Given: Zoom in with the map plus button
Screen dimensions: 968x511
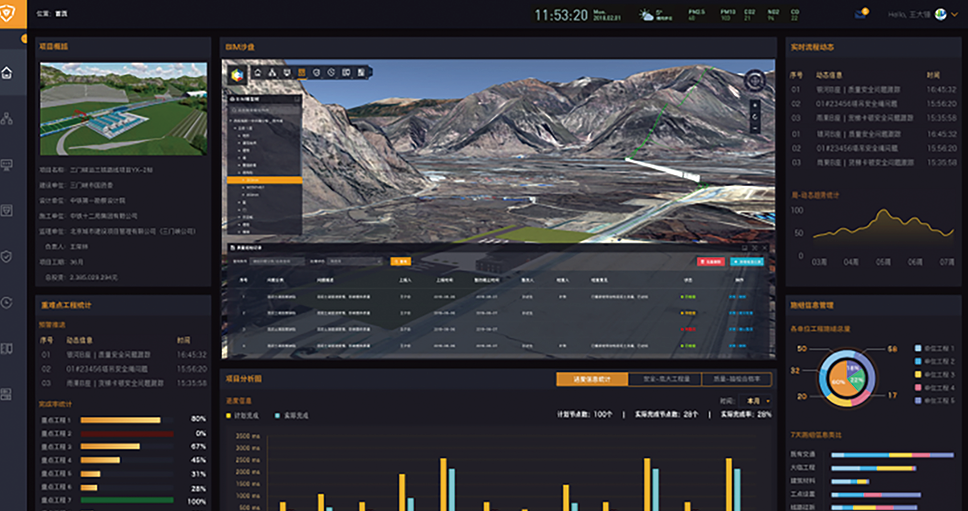Looking at the screenshot, I should 756,105.
